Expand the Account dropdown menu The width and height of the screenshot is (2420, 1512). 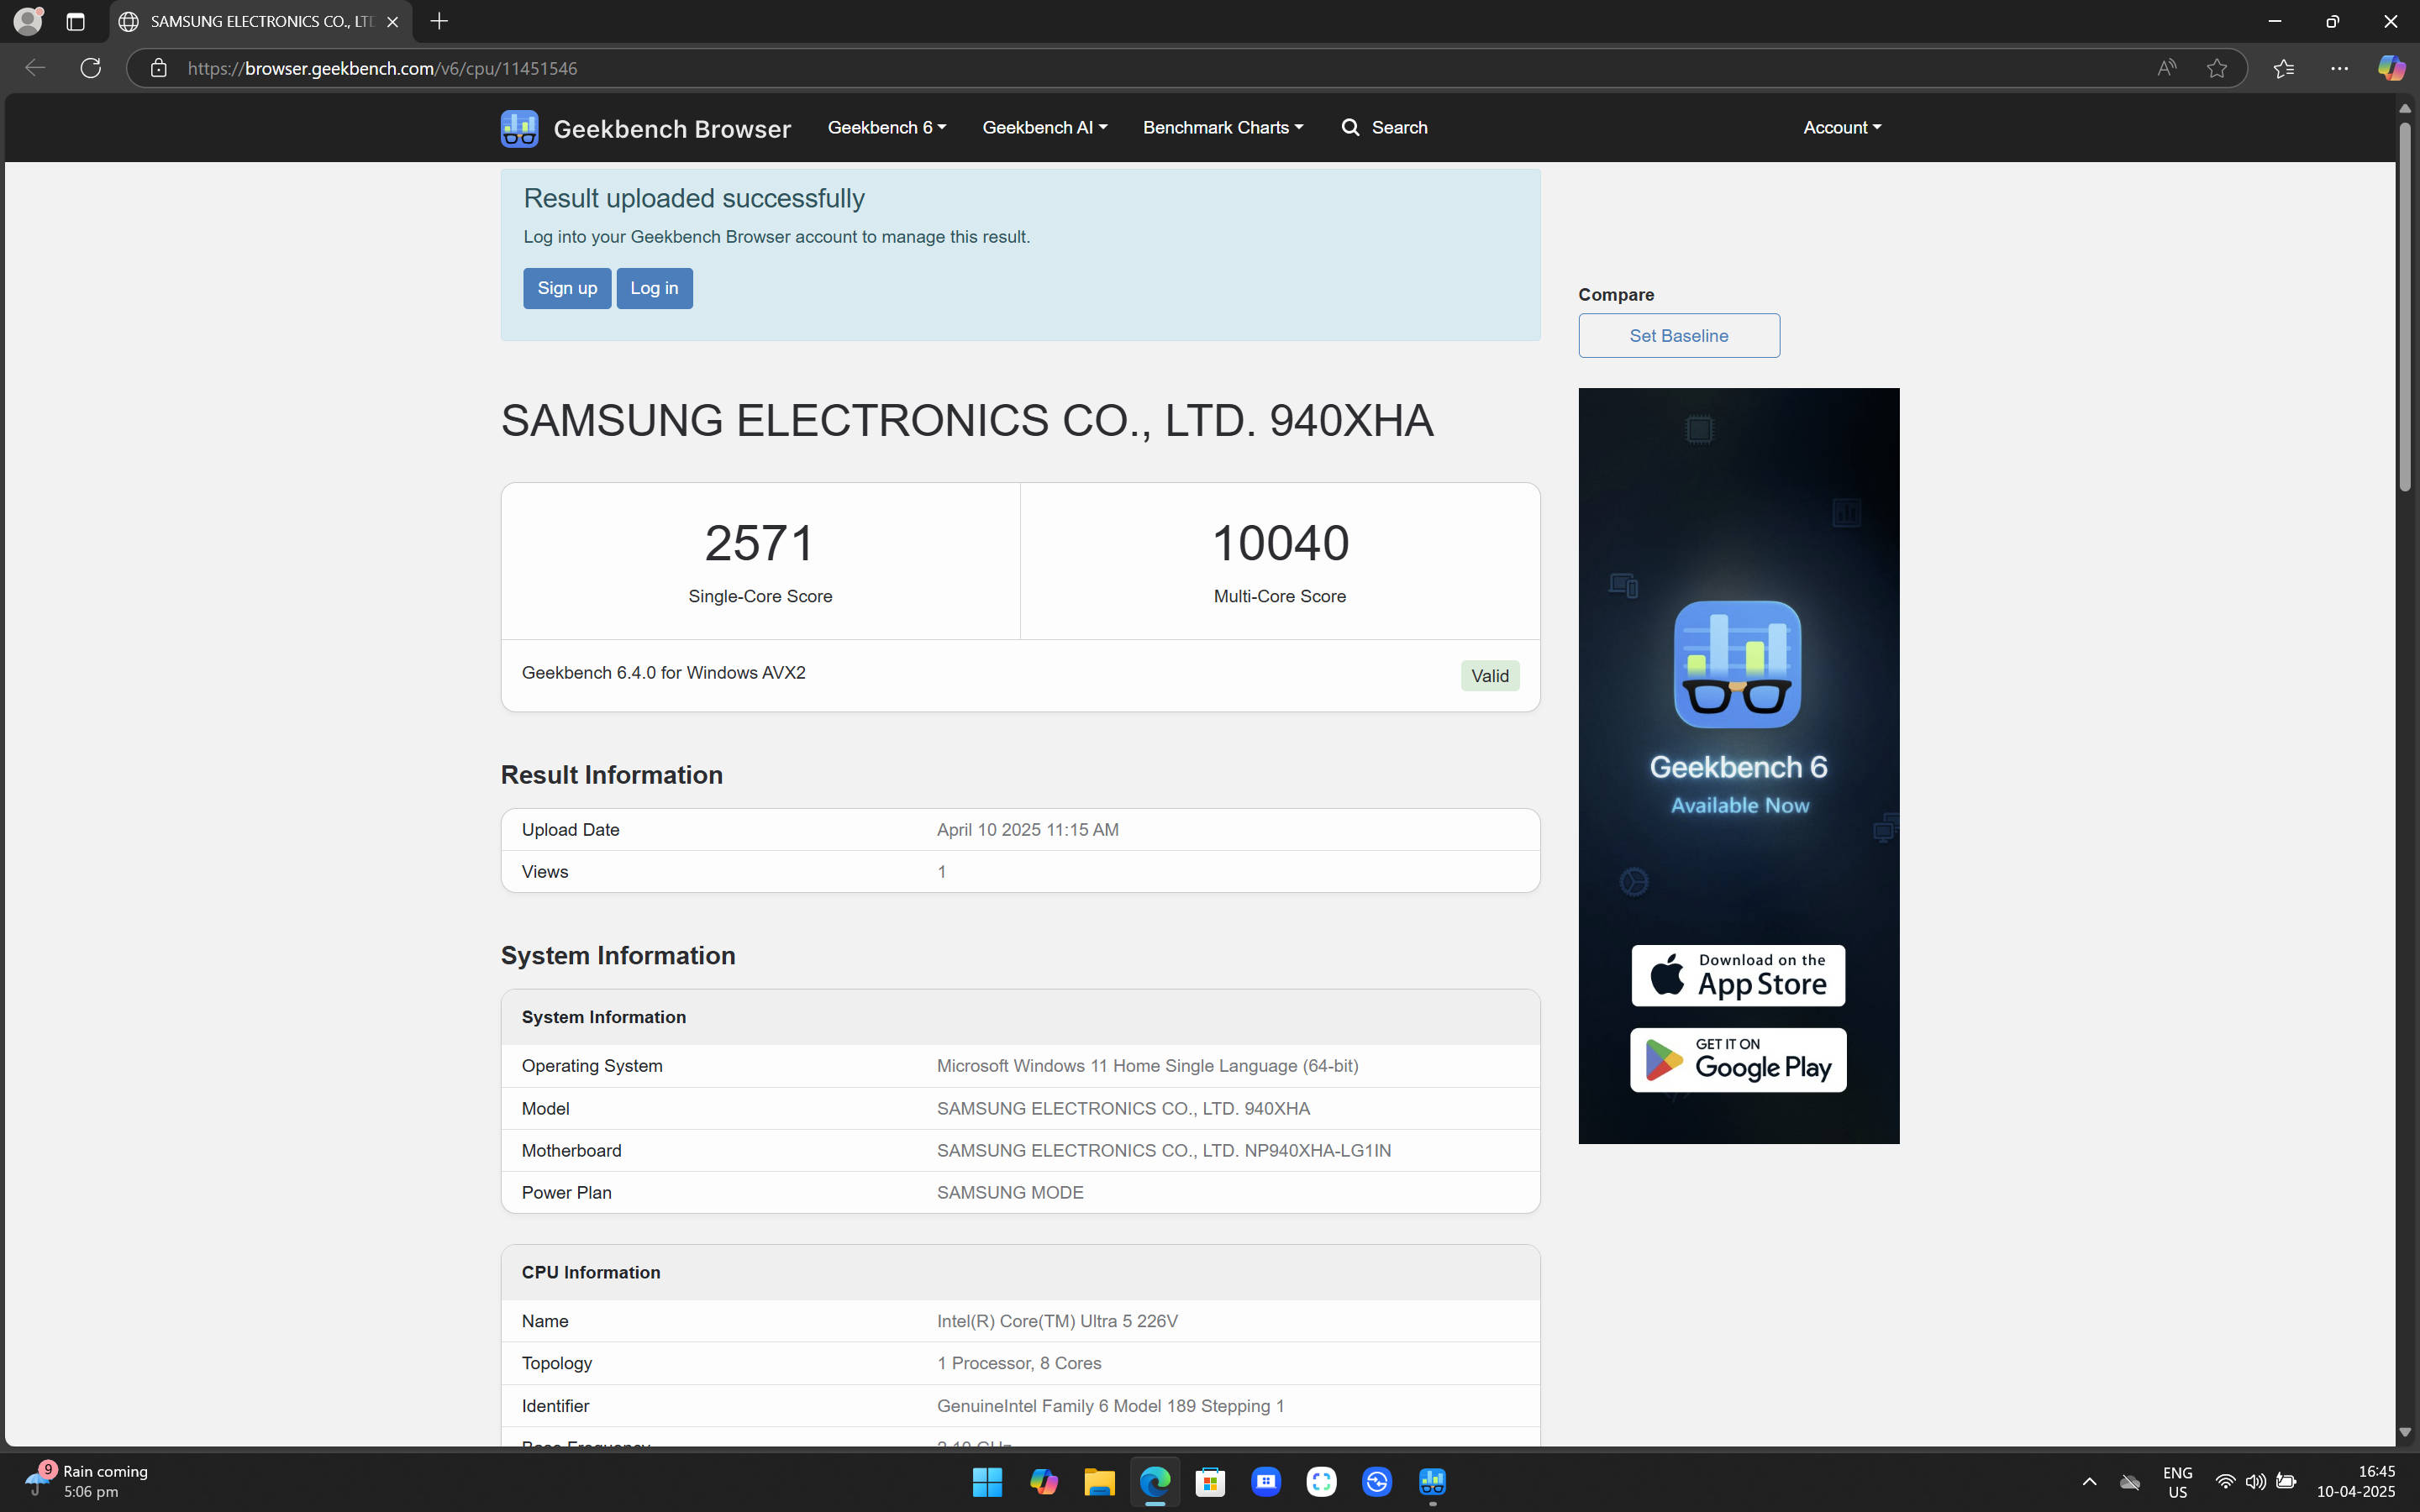[x=1842, y=127]
